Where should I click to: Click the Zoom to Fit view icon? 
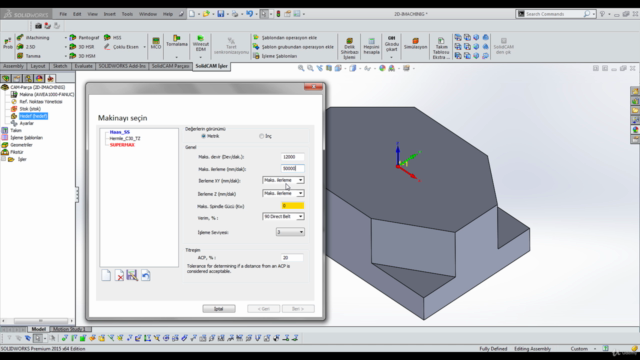point(301,68)
